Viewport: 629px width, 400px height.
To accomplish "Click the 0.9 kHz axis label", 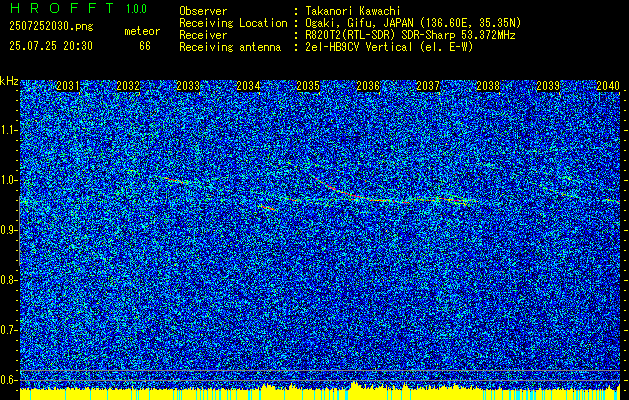I will (x=9, y=230).
